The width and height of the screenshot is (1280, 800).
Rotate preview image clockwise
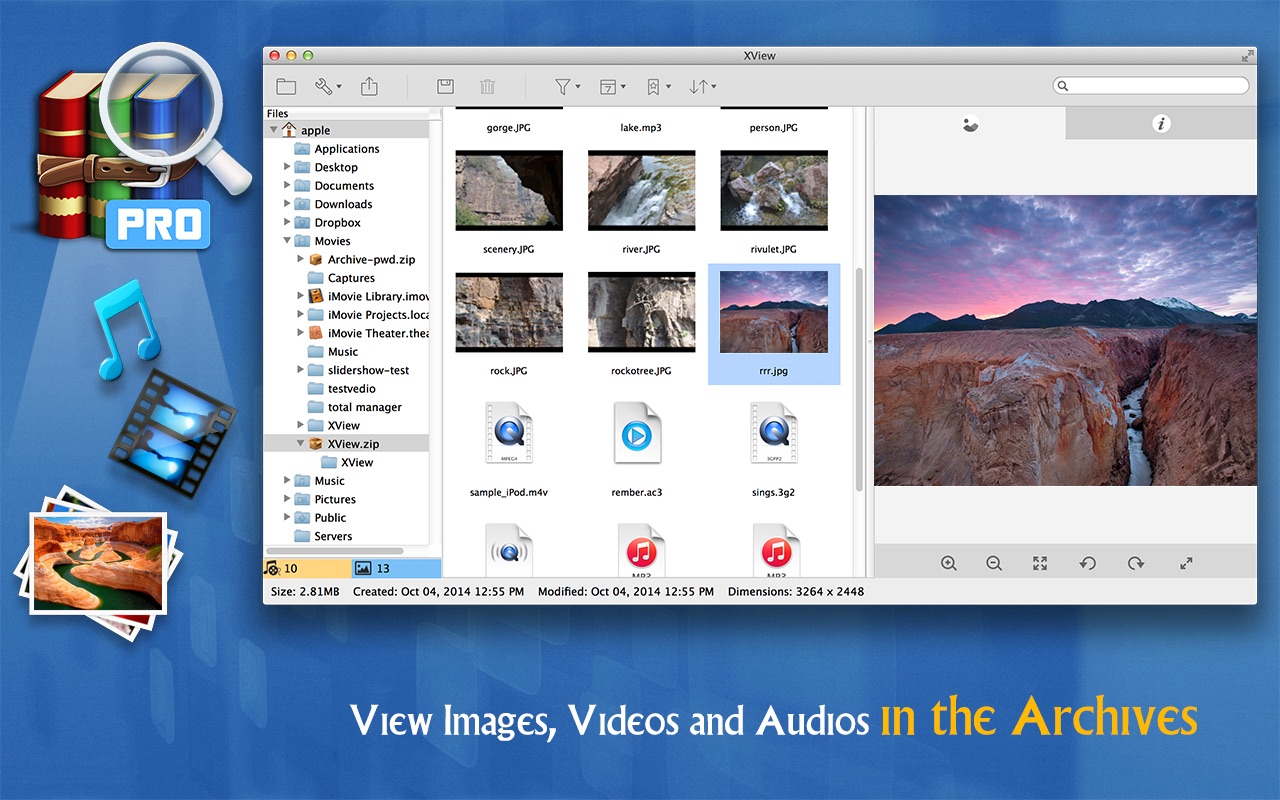pos(1136,563)
